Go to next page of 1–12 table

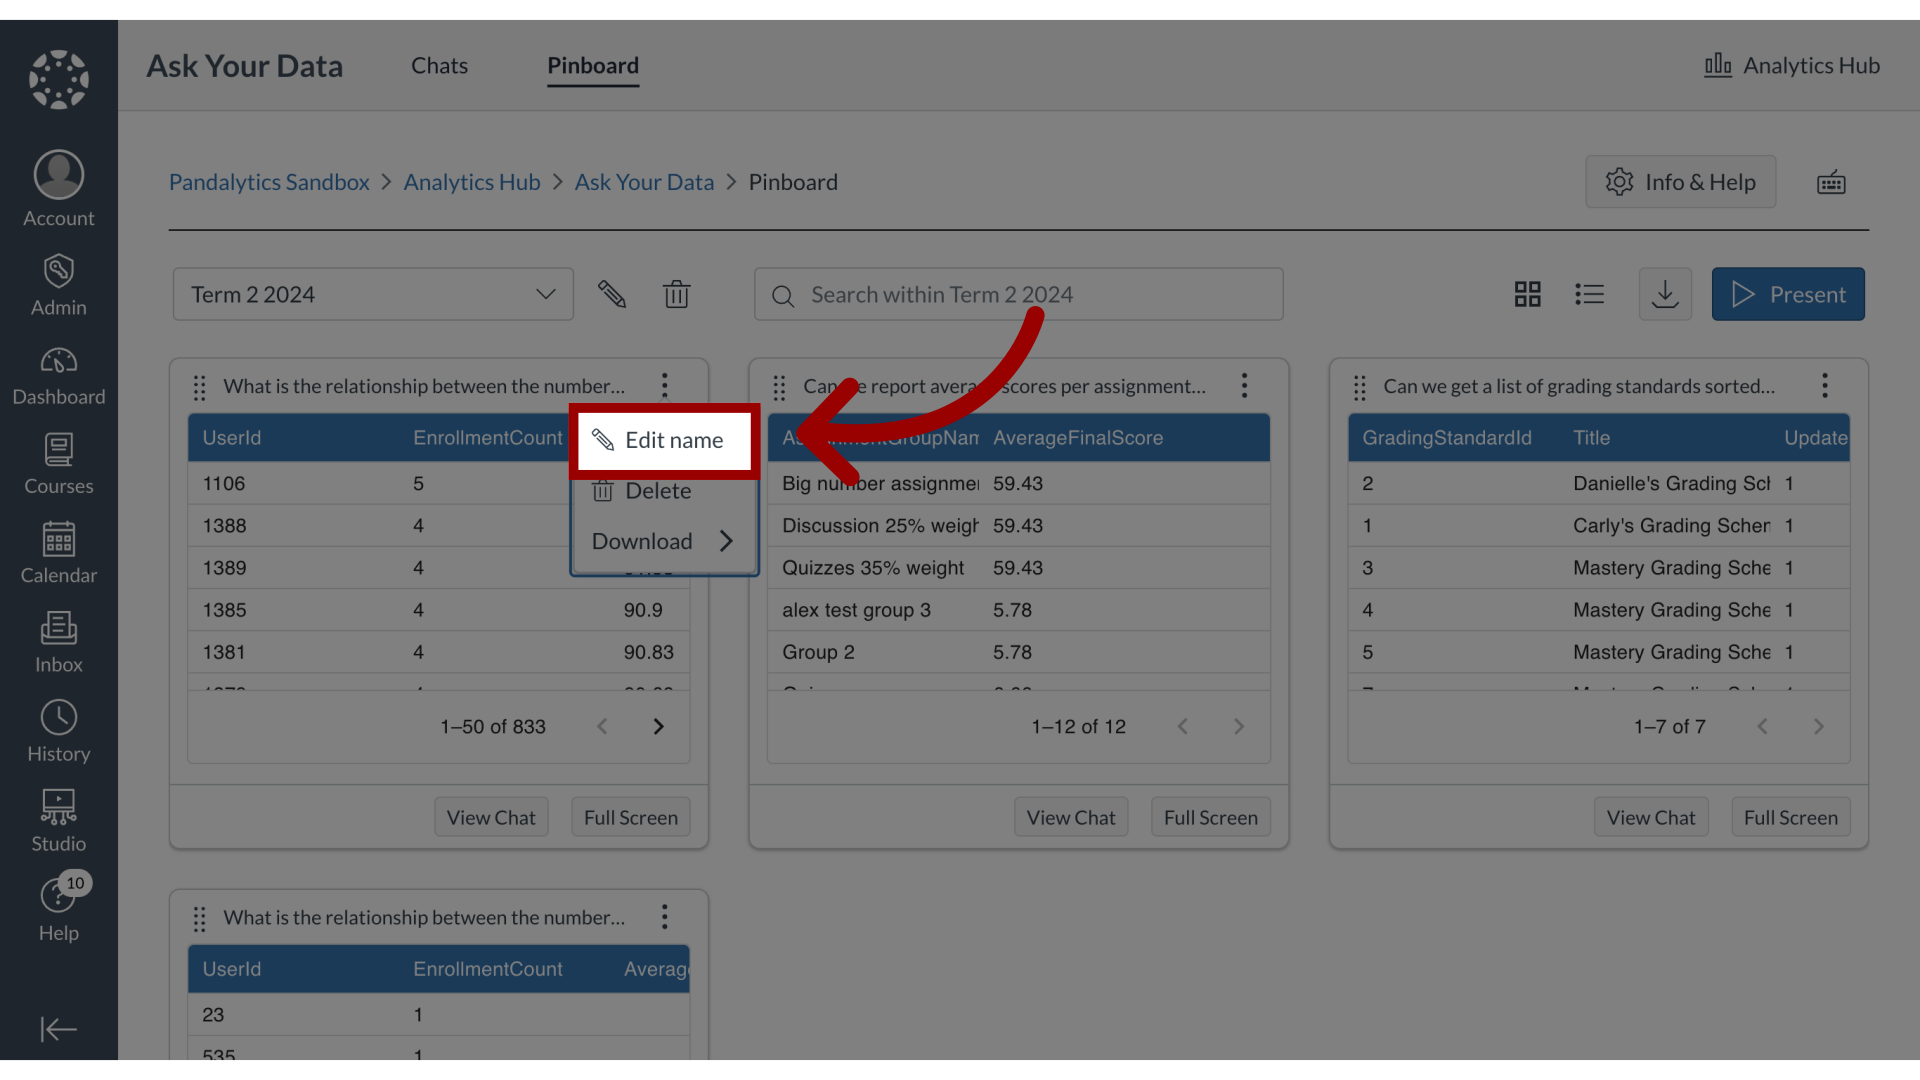1239,727
